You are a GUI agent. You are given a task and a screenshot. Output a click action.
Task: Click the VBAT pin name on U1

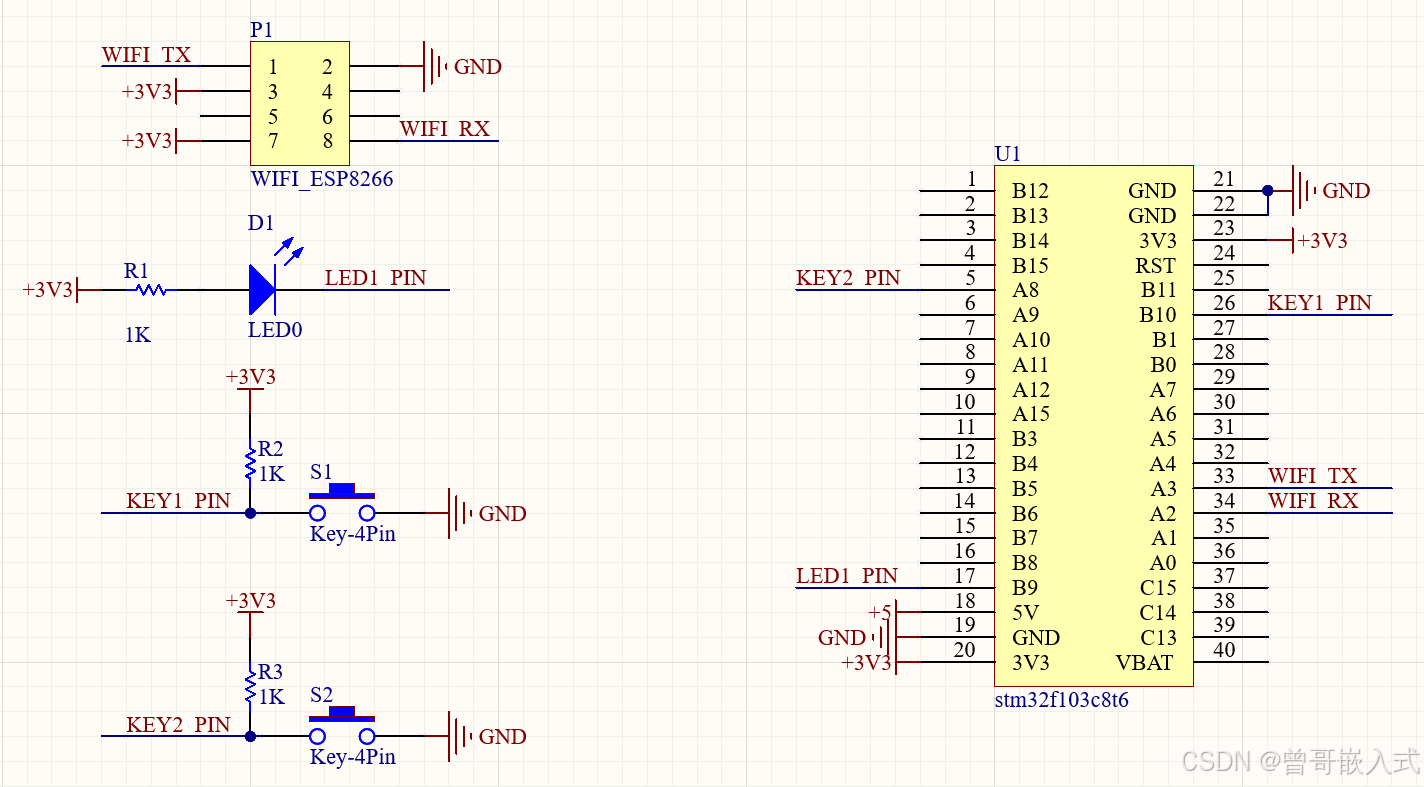pyautogui.click(x=1146, y=663)
